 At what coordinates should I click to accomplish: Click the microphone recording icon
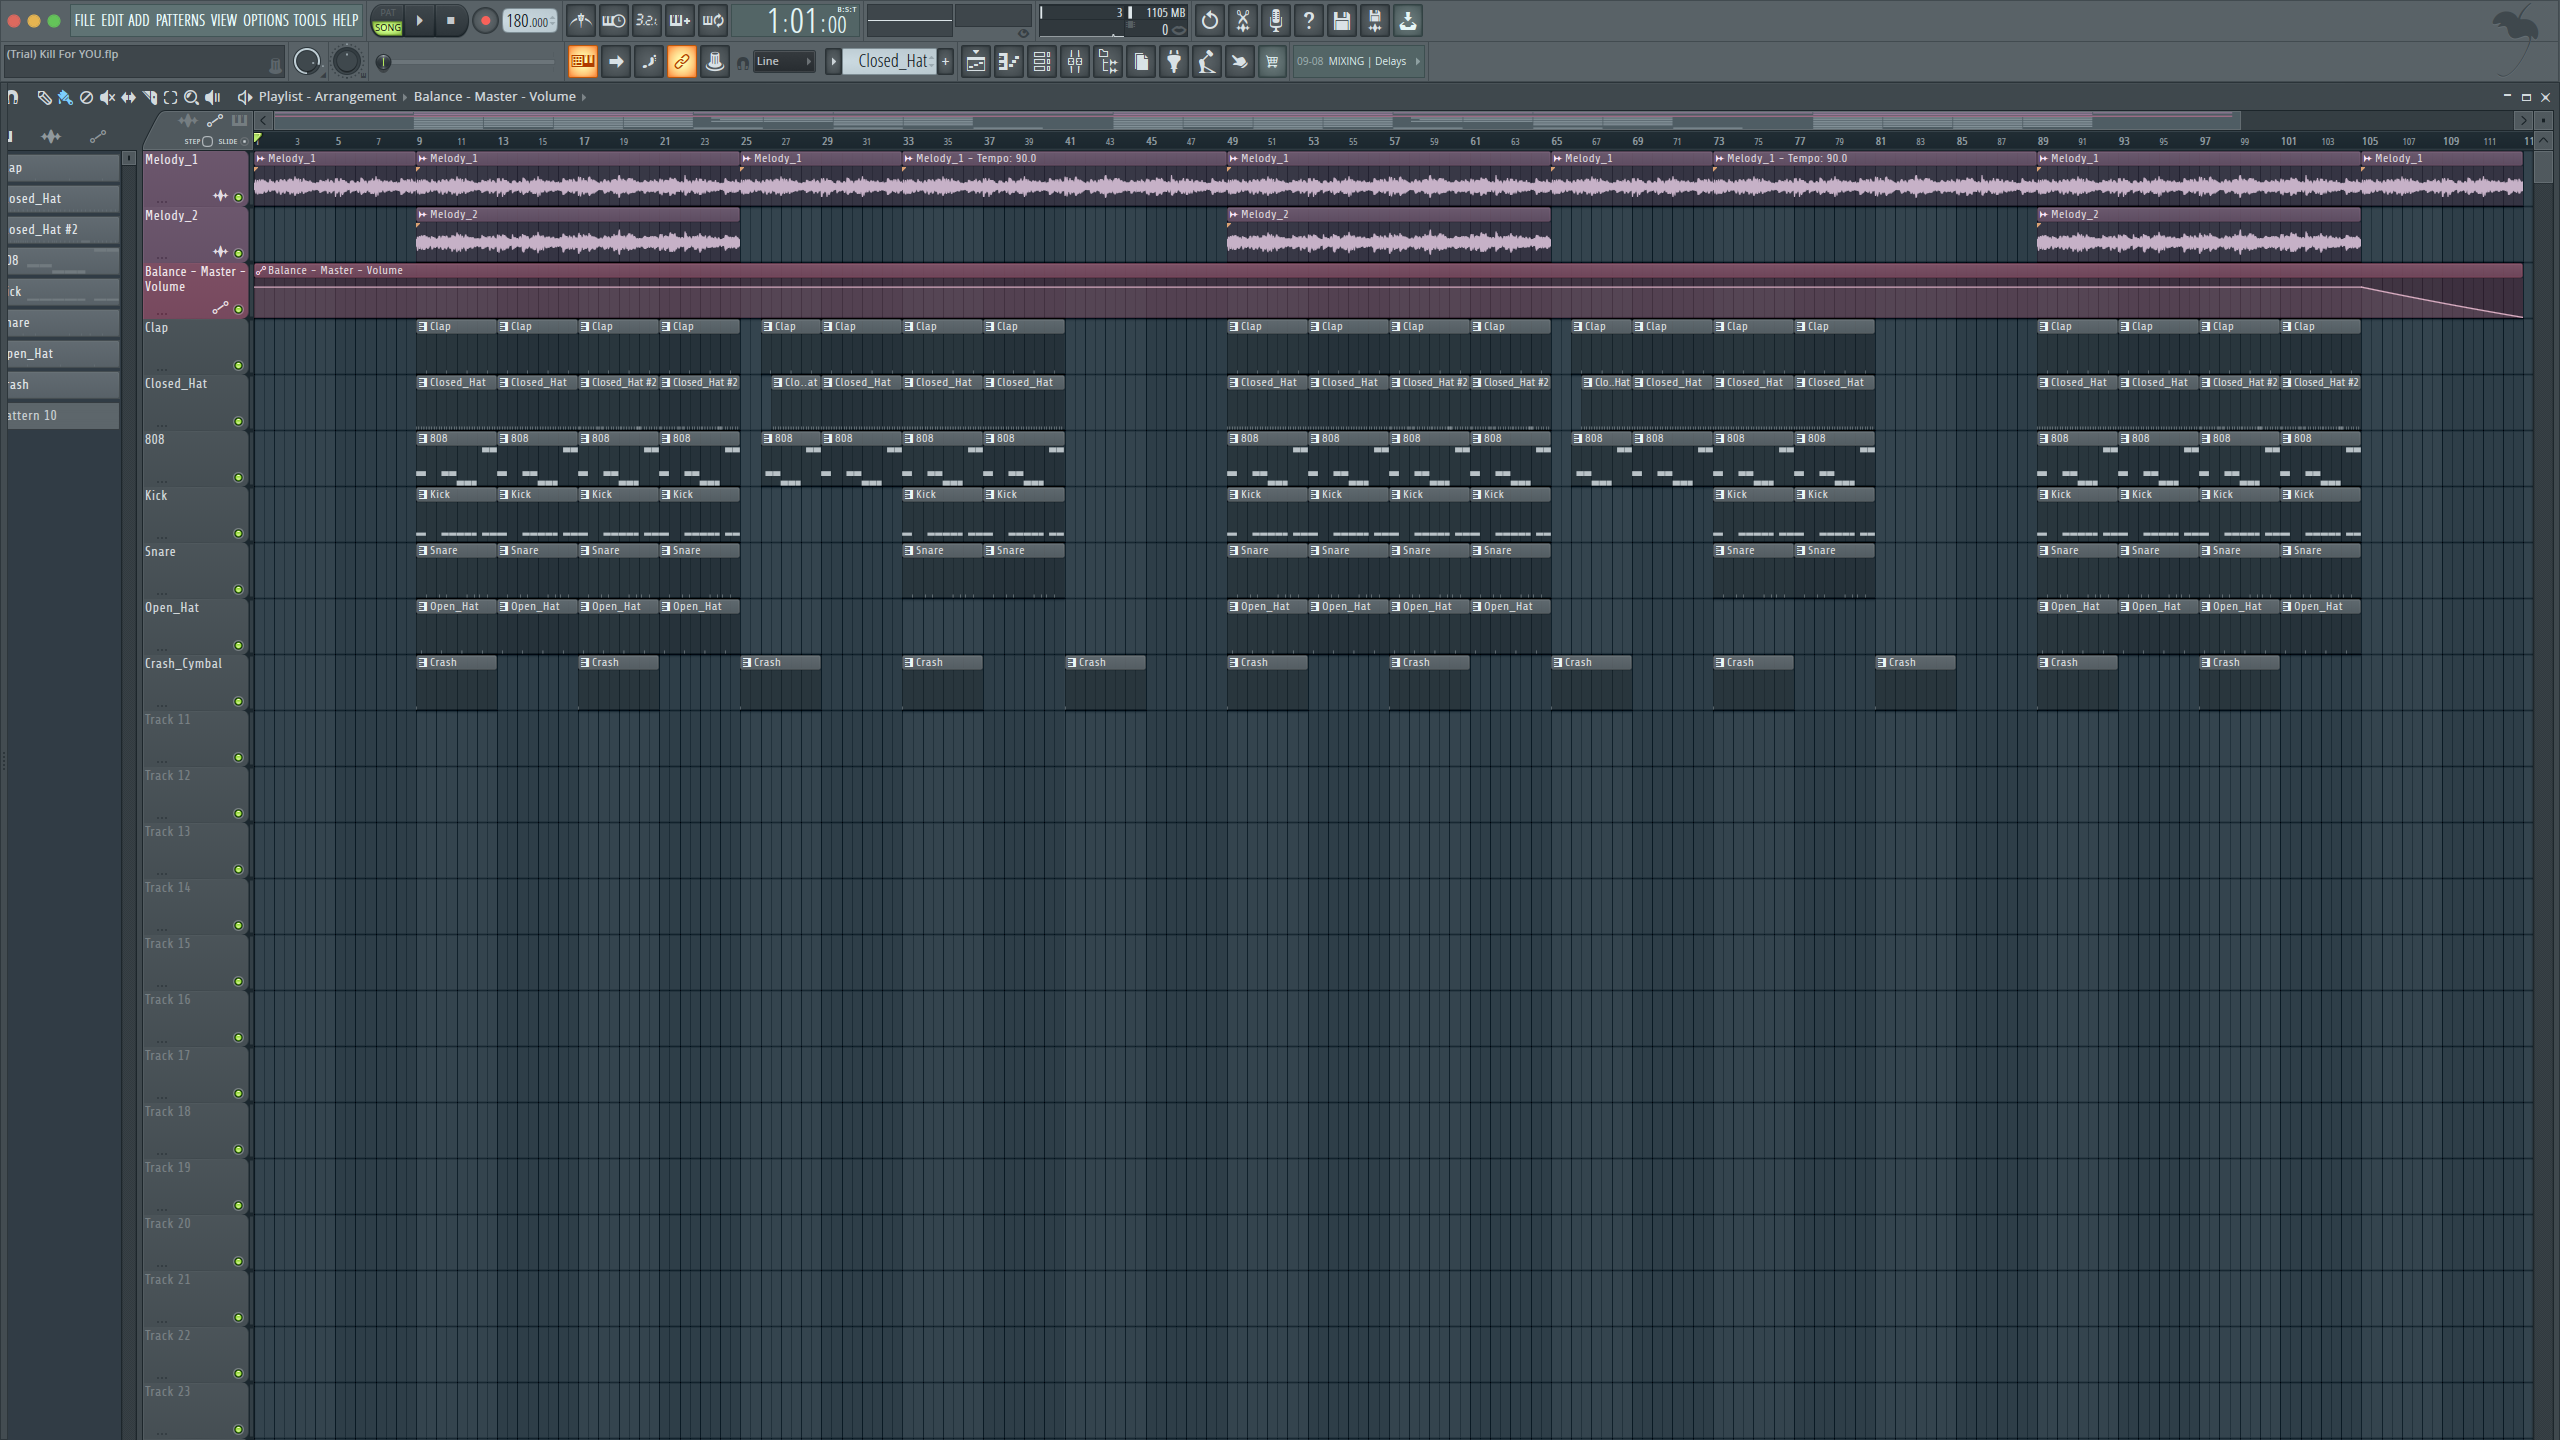tap(1275, 20)
